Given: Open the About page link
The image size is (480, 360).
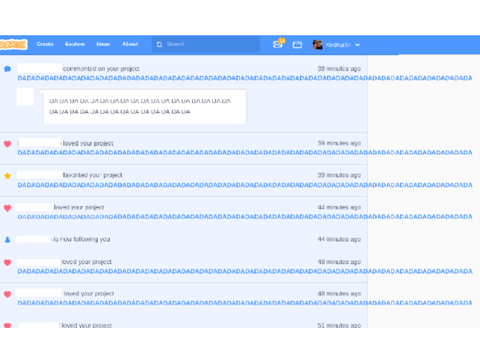Looking at the screenshot, I should (130, 44).
